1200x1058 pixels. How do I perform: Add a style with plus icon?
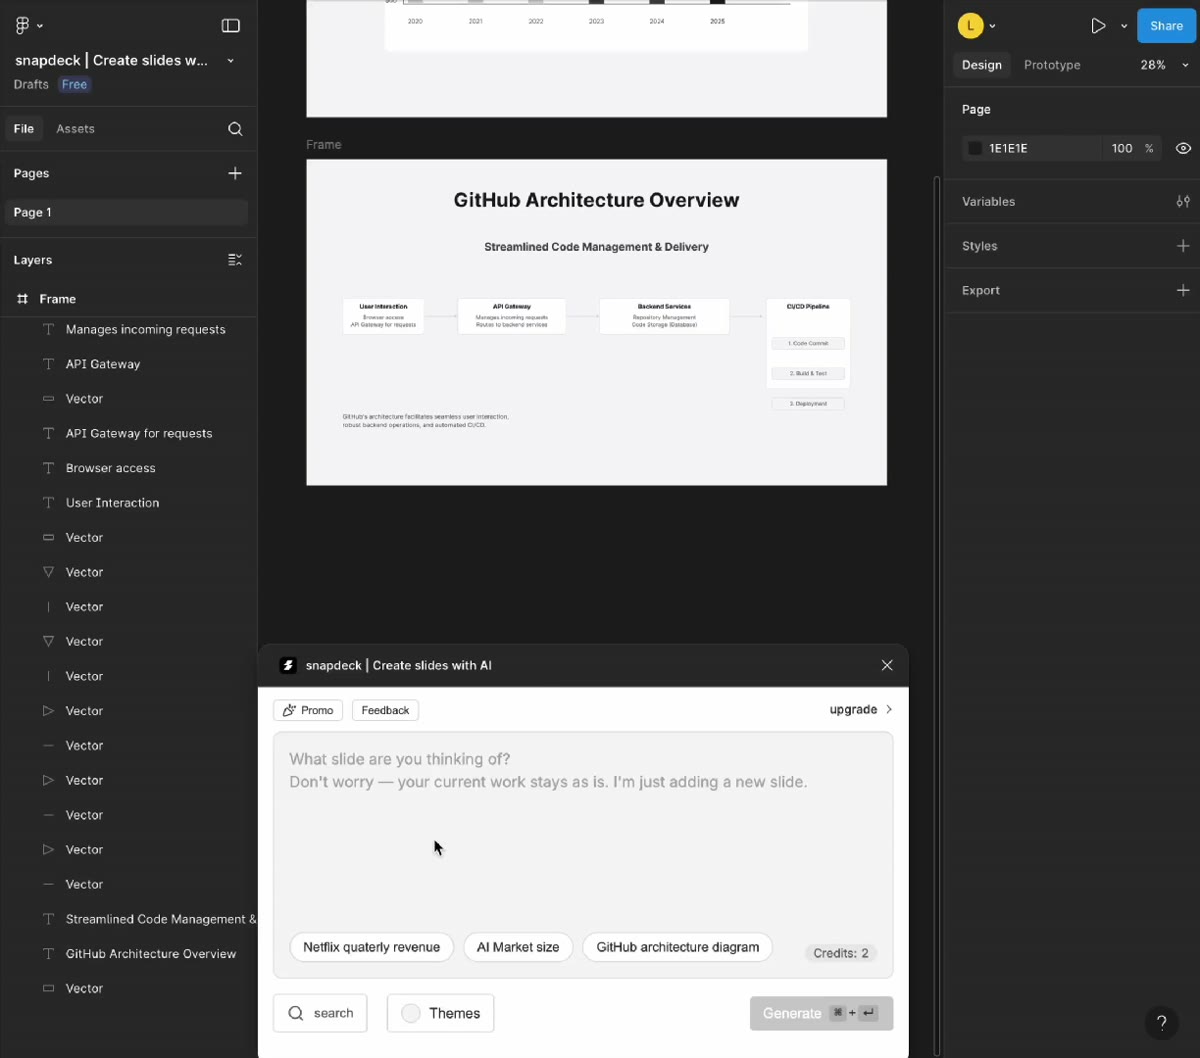coord(1183,246)
